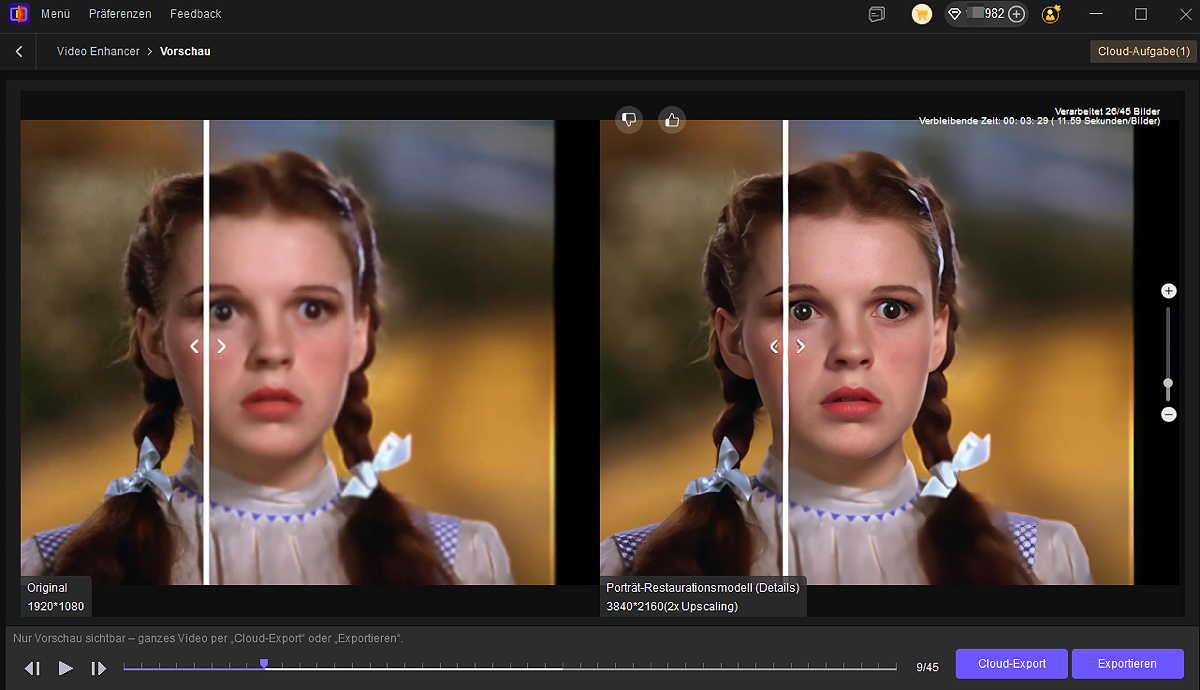Click the app logo icon
Image resolution: width=1200 pixels, height=690 pixels.
(18, 14)
